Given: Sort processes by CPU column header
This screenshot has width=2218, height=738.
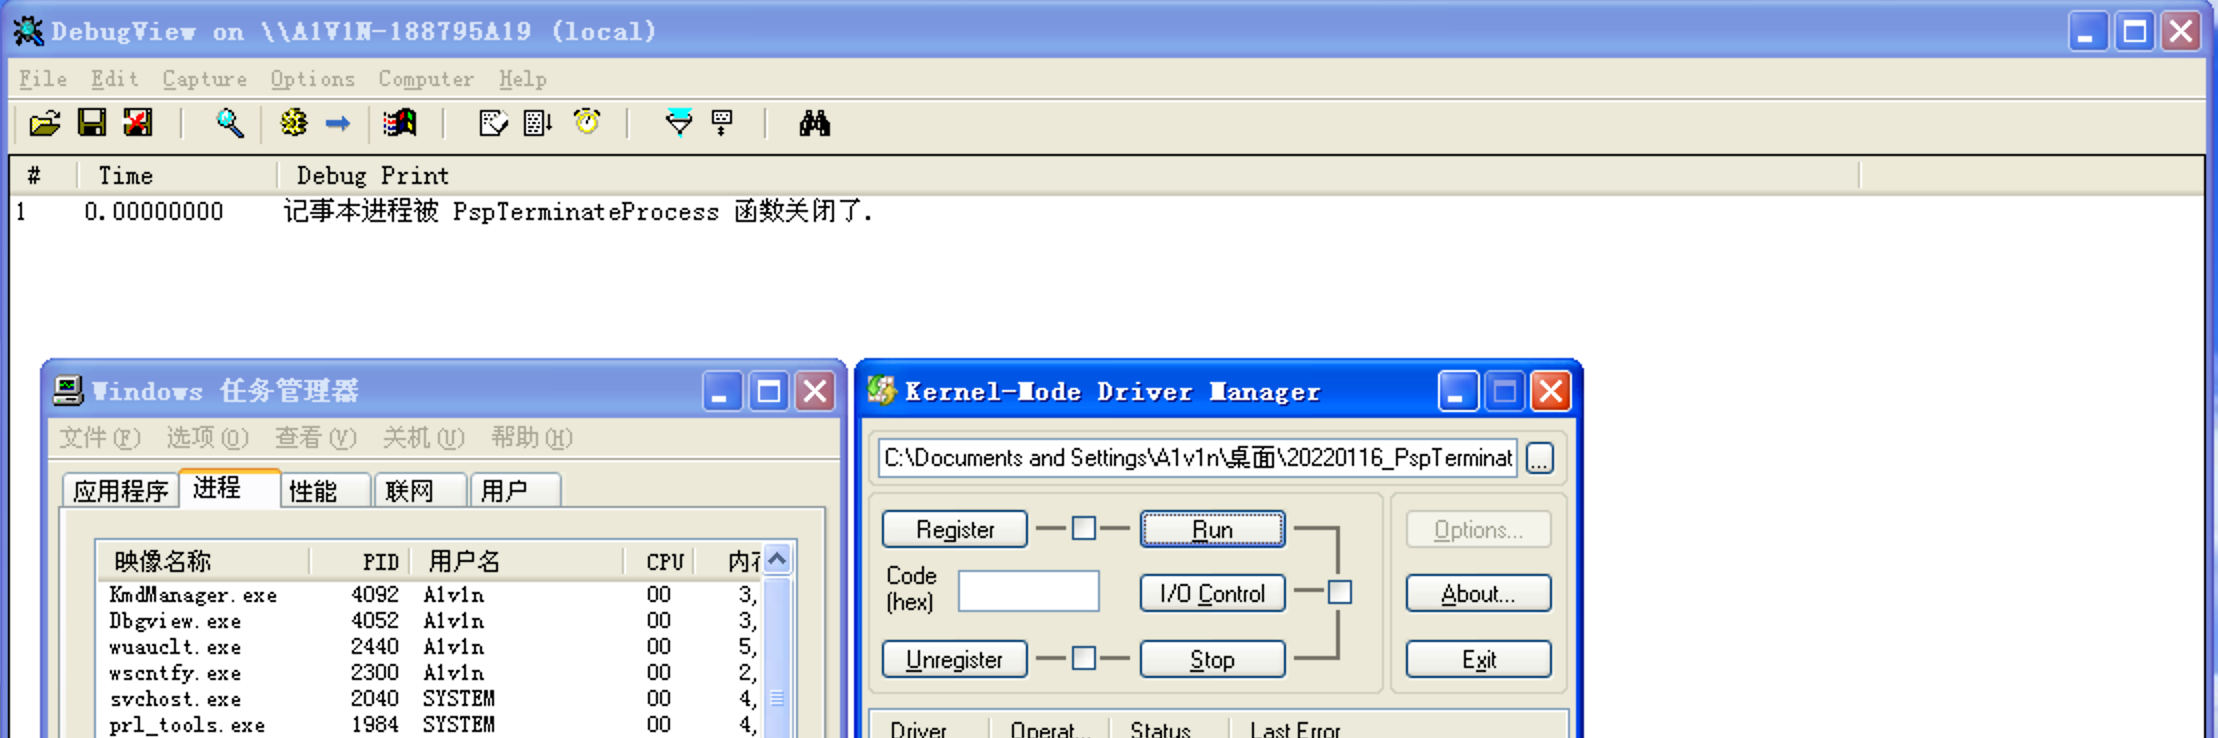Looking at the screenshot, I should tap(659, 561).
